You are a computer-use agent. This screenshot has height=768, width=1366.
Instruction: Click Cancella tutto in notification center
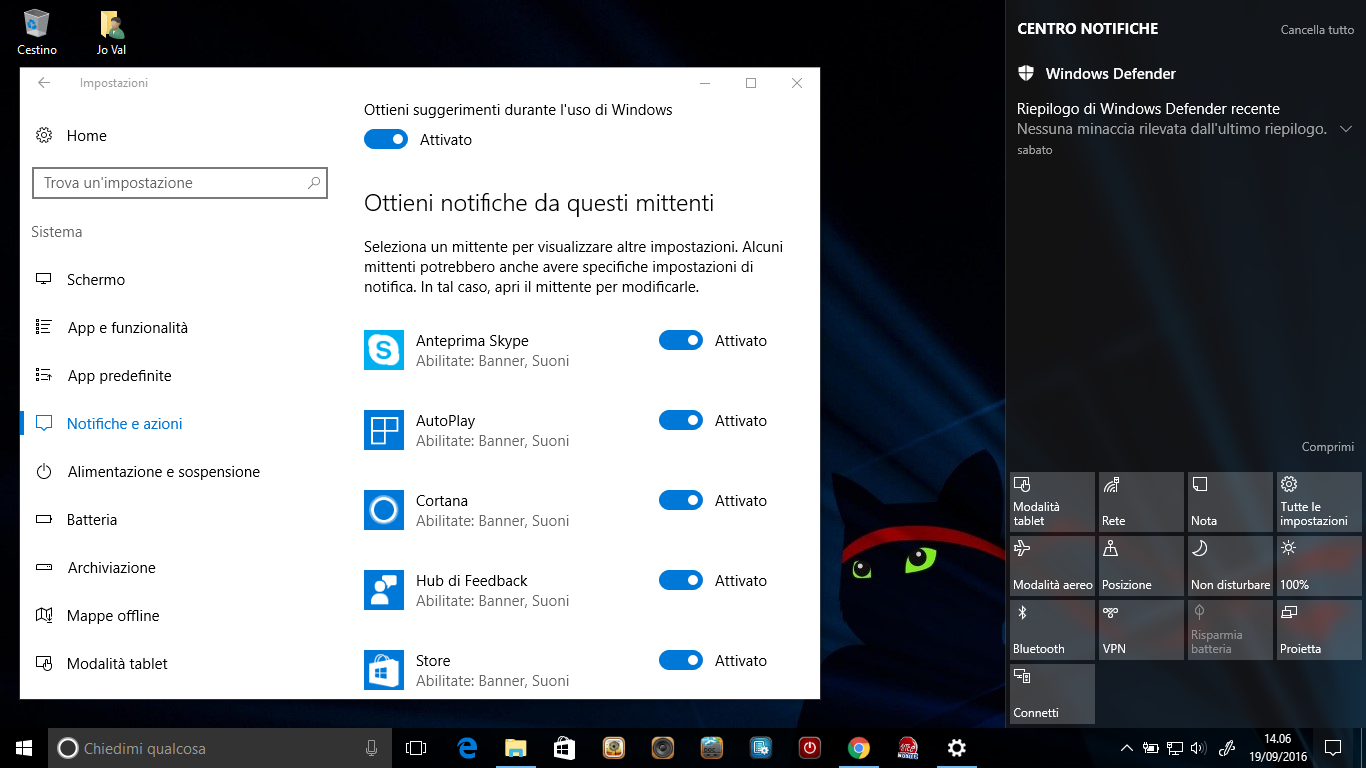click(x=1317, y=30)
